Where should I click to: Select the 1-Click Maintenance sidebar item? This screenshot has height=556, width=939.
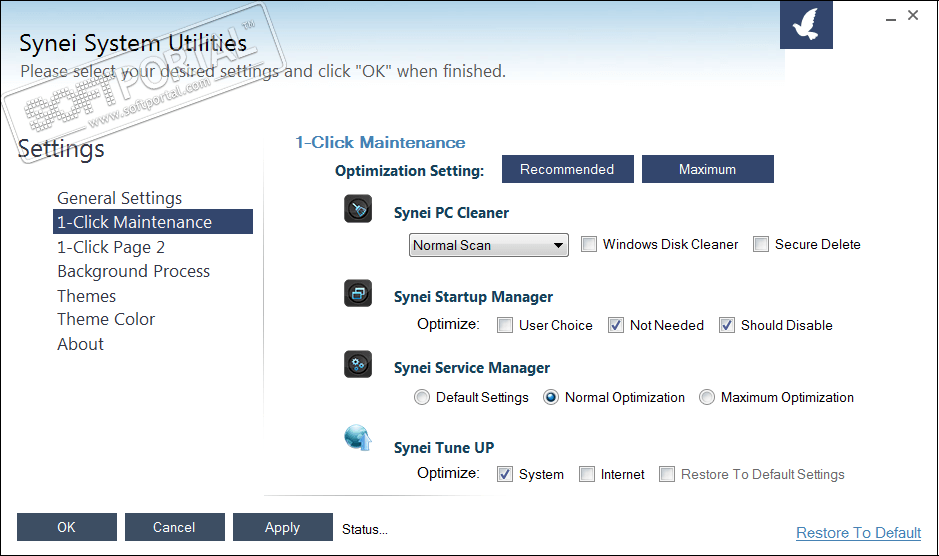tap(153, 222)
